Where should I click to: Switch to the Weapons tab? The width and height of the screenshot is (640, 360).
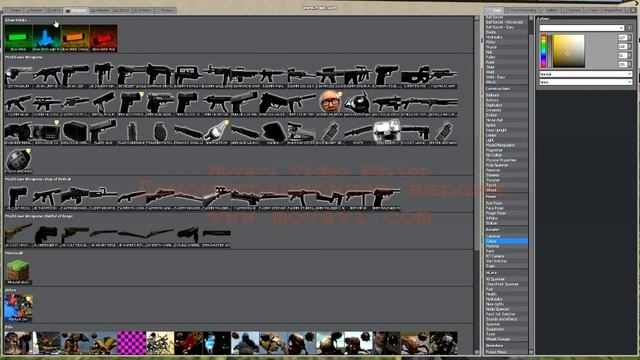(76, 10)
